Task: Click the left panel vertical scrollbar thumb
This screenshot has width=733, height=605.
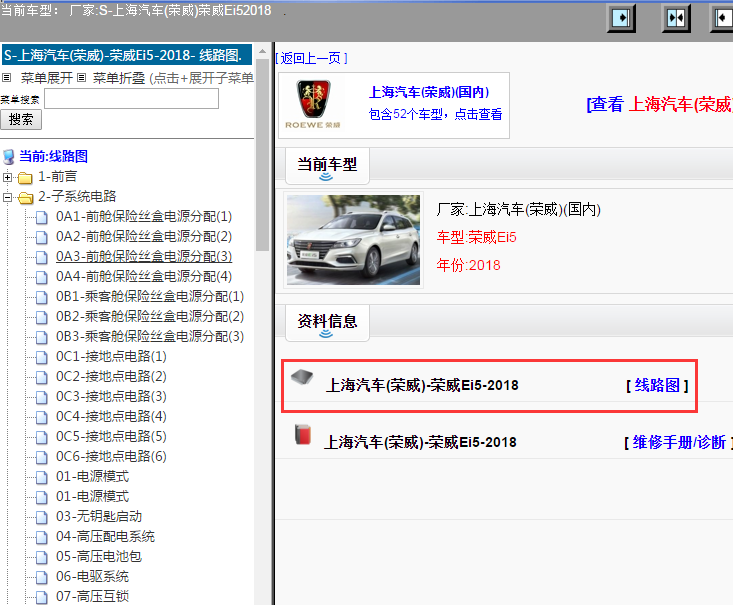Action: [x=262, y=154]
